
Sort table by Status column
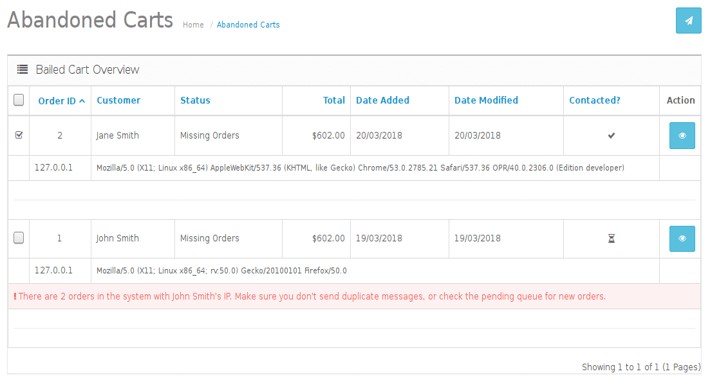click(x=195, y=100)
